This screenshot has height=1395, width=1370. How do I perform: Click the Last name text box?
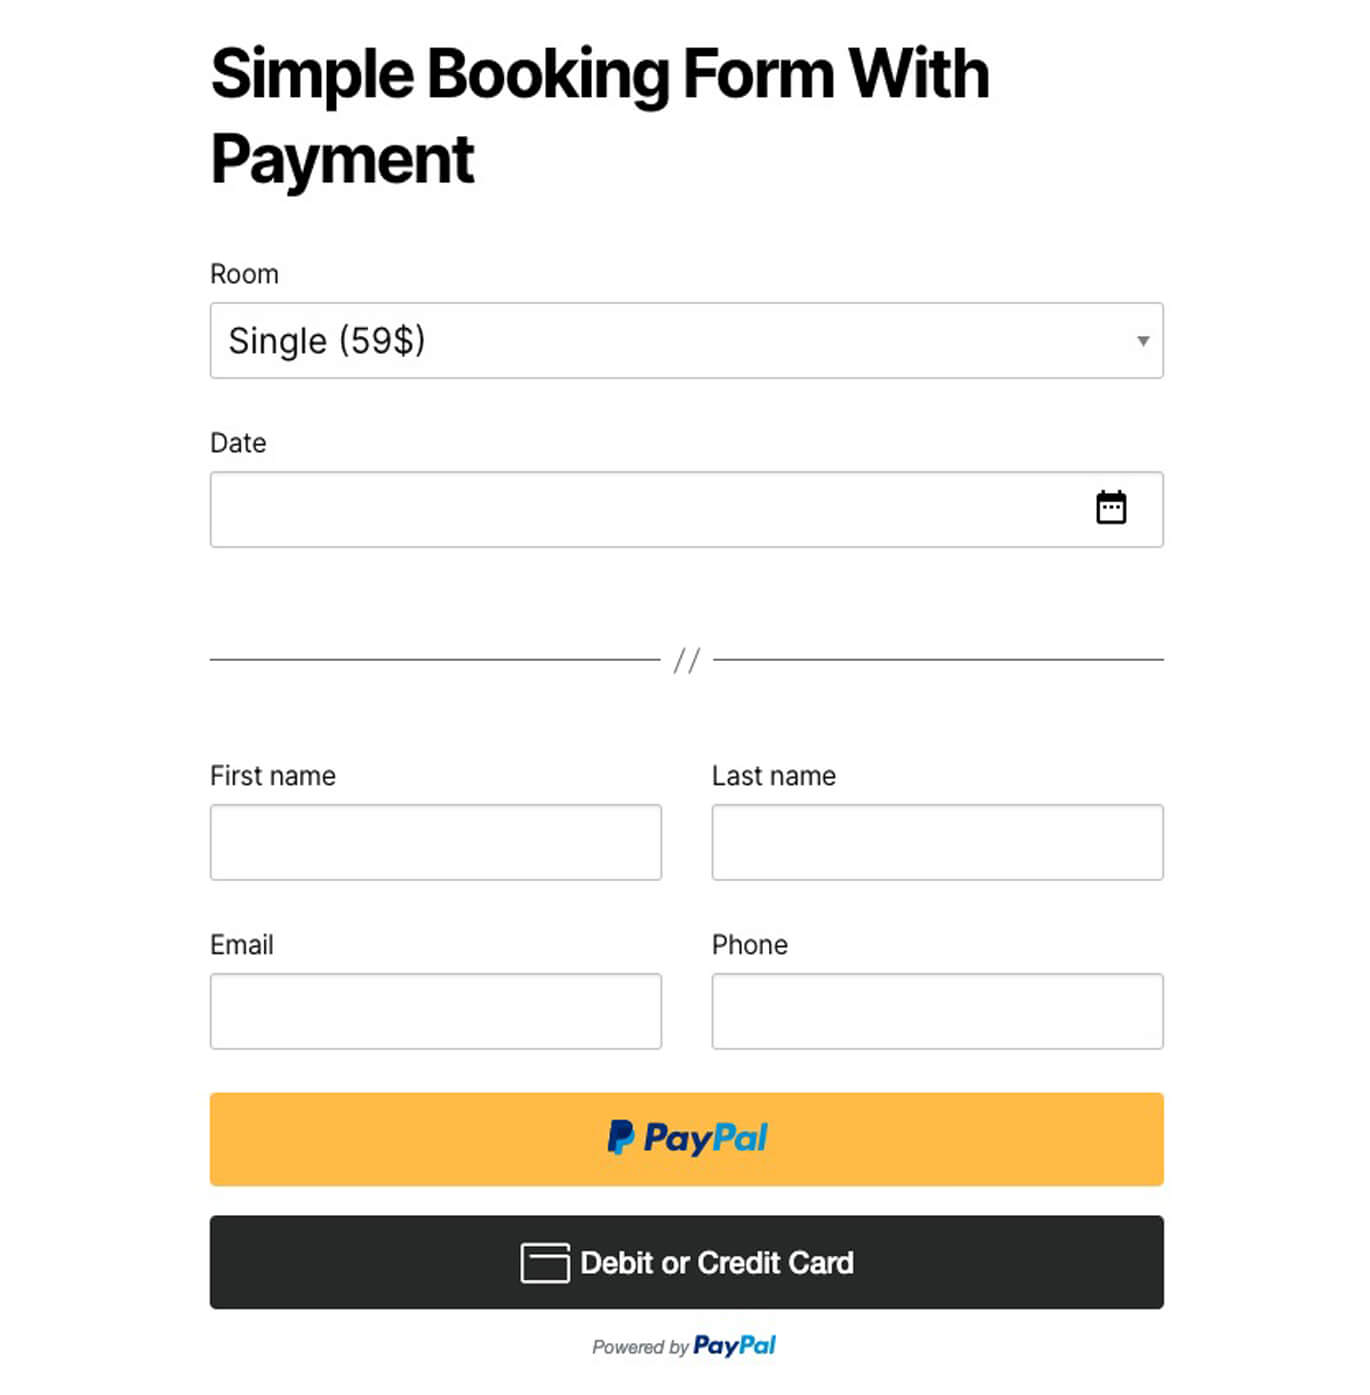[x=937, y=842]
